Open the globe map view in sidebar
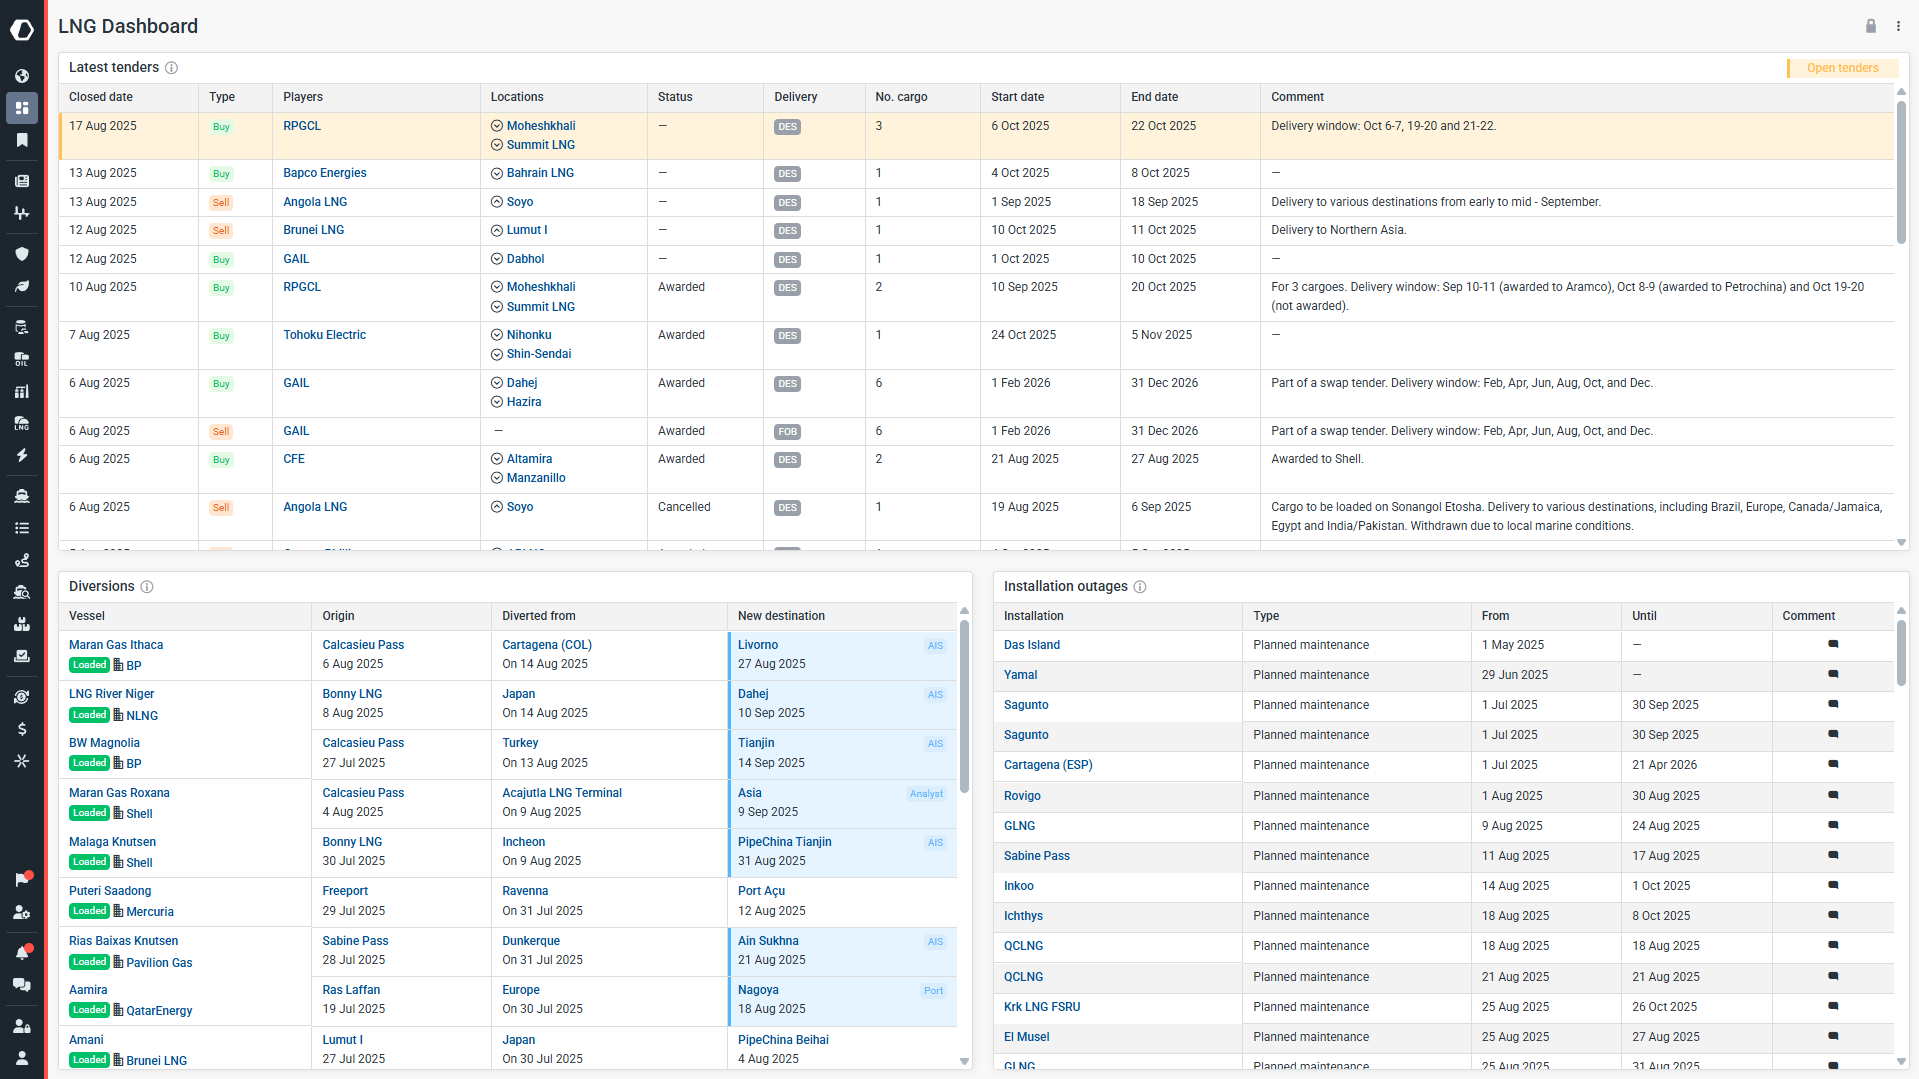Screen dimensions: 1919x1079 pos(22,76)
